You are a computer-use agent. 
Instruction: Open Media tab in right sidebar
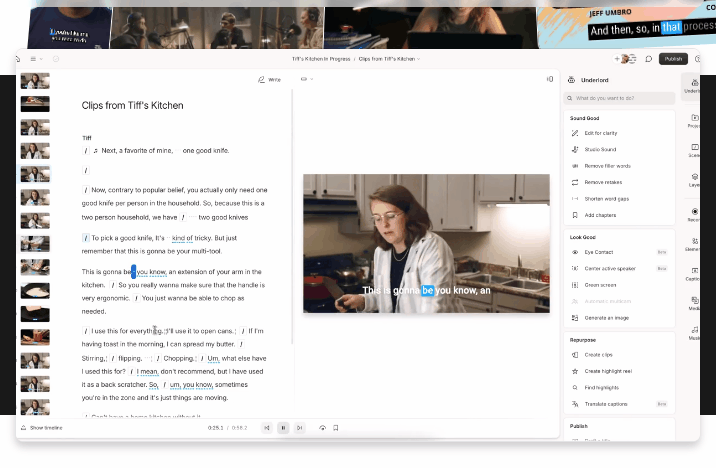(x=695, y=304)
